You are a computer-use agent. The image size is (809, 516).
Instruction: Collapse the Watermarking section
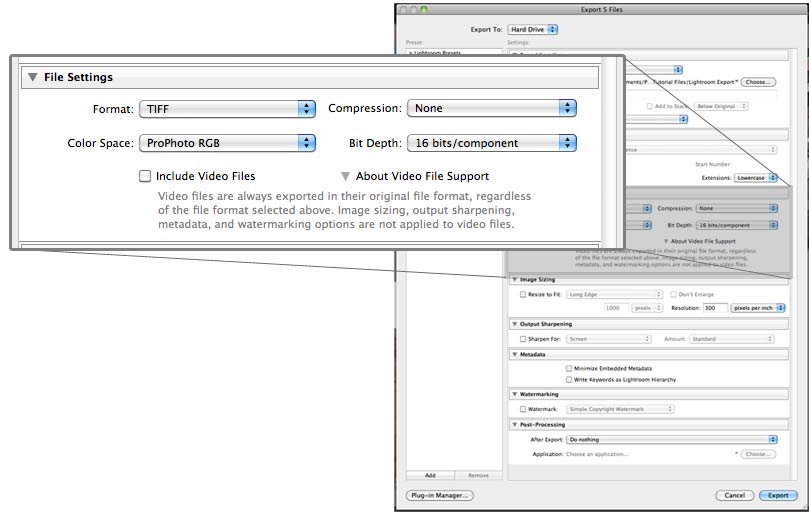[514, 394]
